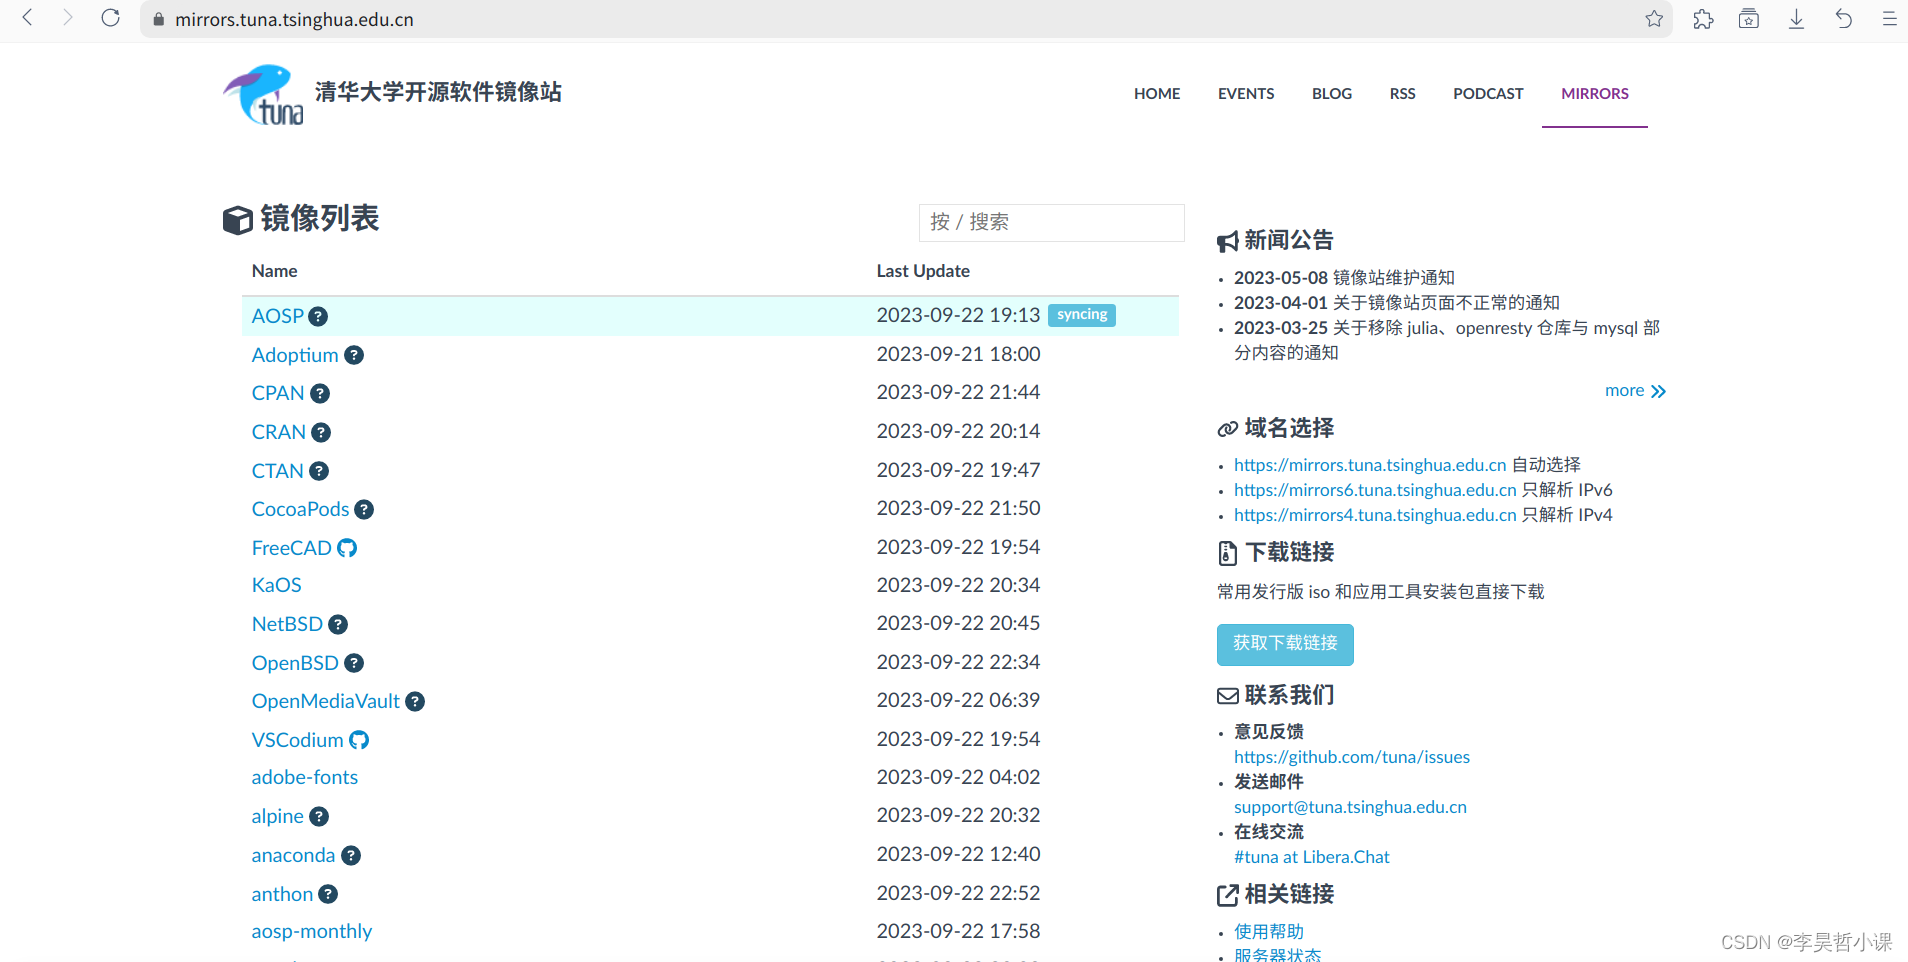Click the GitHub icon beside VSCodium
Viewport: 1908px width, 962px height.
[x=359, y=740]
